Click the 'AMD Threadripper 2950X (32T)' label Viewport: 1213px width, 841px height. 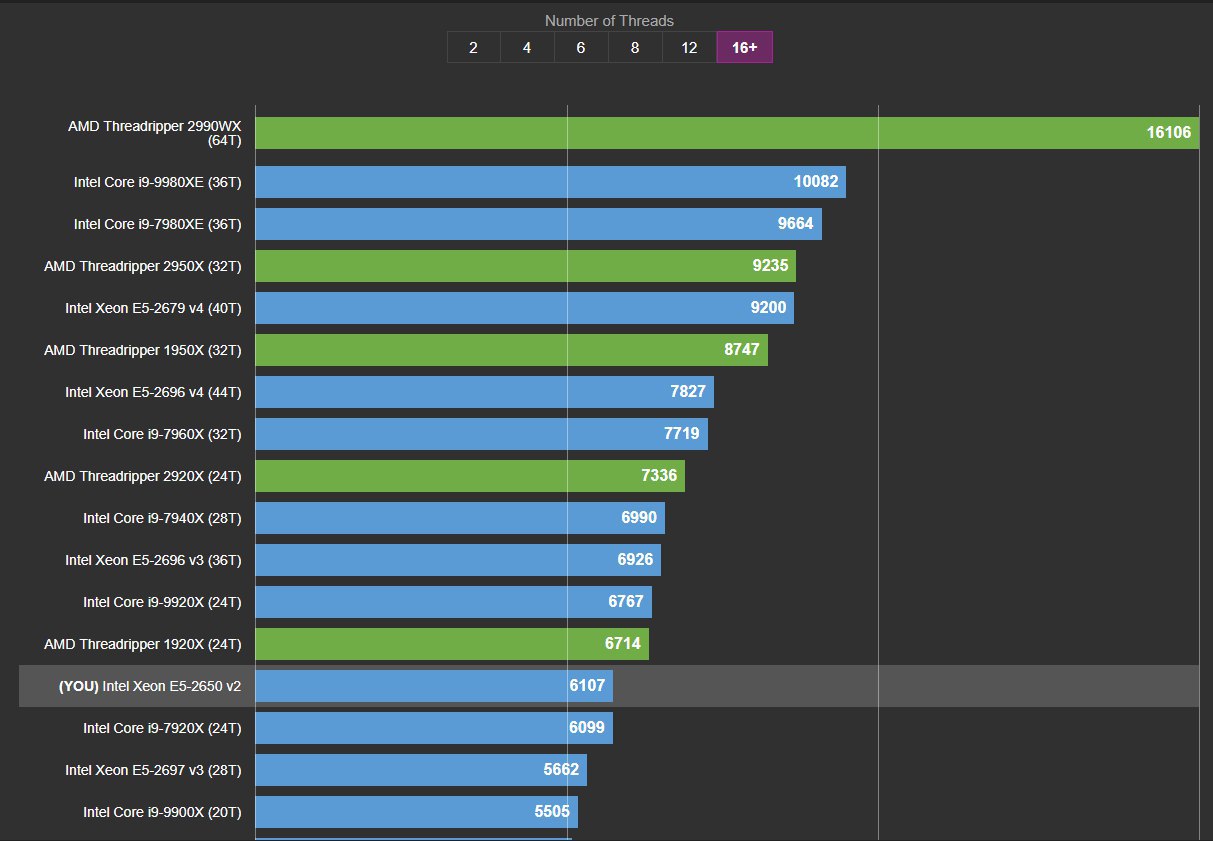[x=143, y=266]
